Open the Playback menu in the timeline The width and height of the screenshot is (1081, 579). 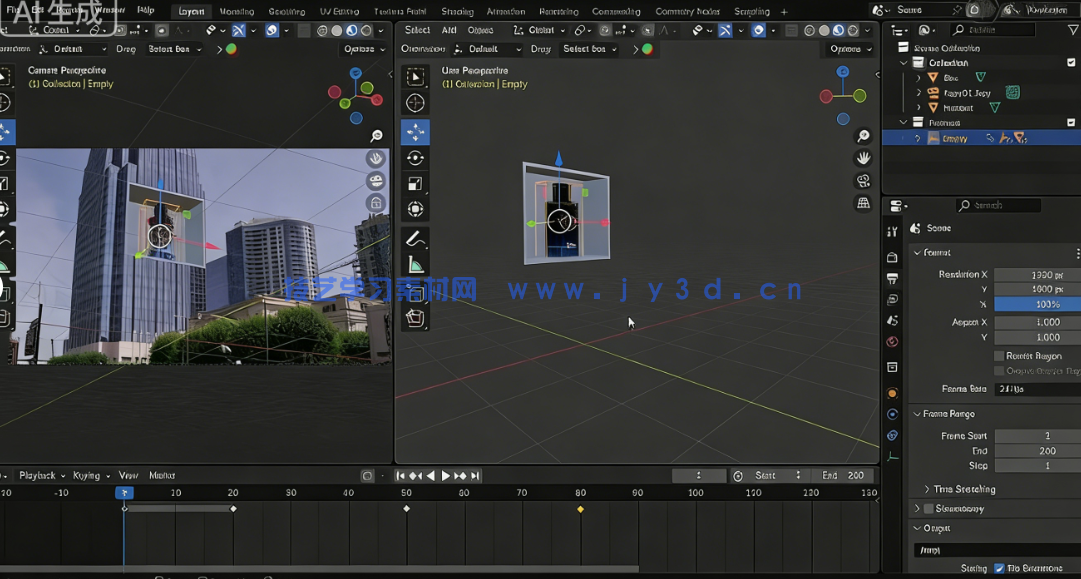pos(38,475)
